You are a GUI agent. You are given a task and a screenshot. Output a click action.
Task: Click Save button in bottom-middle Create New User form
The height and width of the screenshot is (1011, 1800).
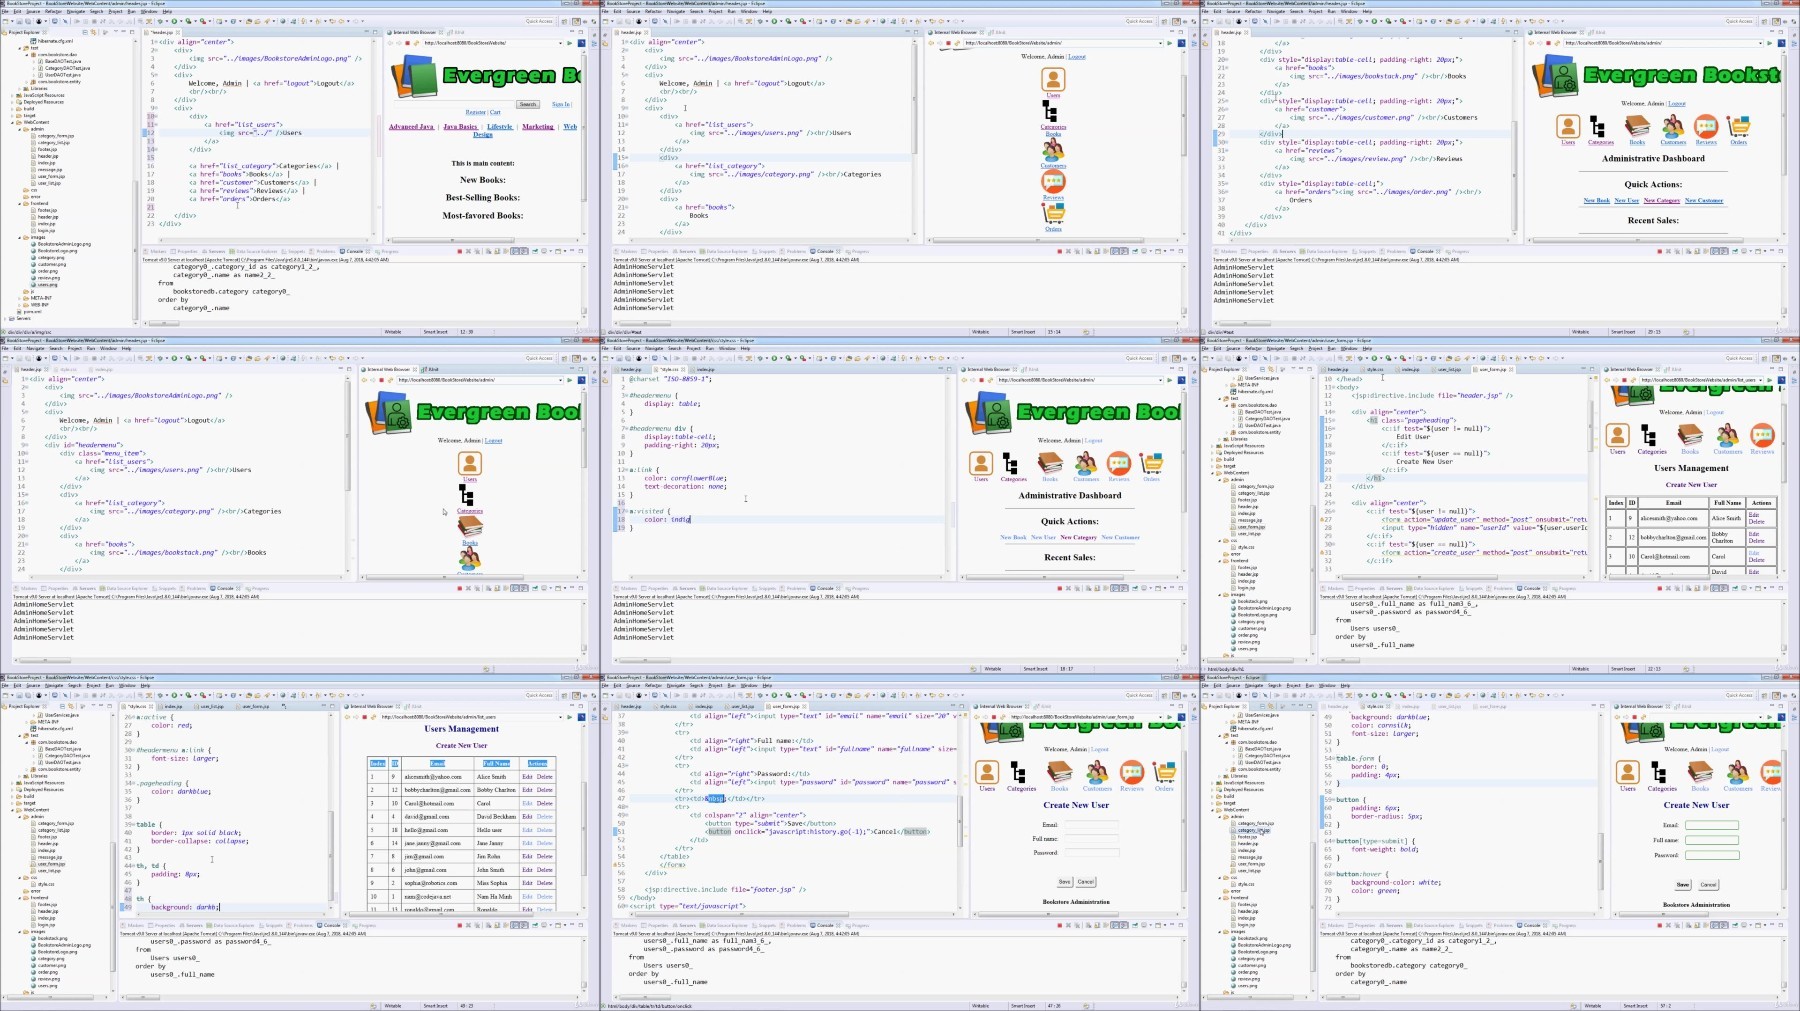click(1065, 882)
